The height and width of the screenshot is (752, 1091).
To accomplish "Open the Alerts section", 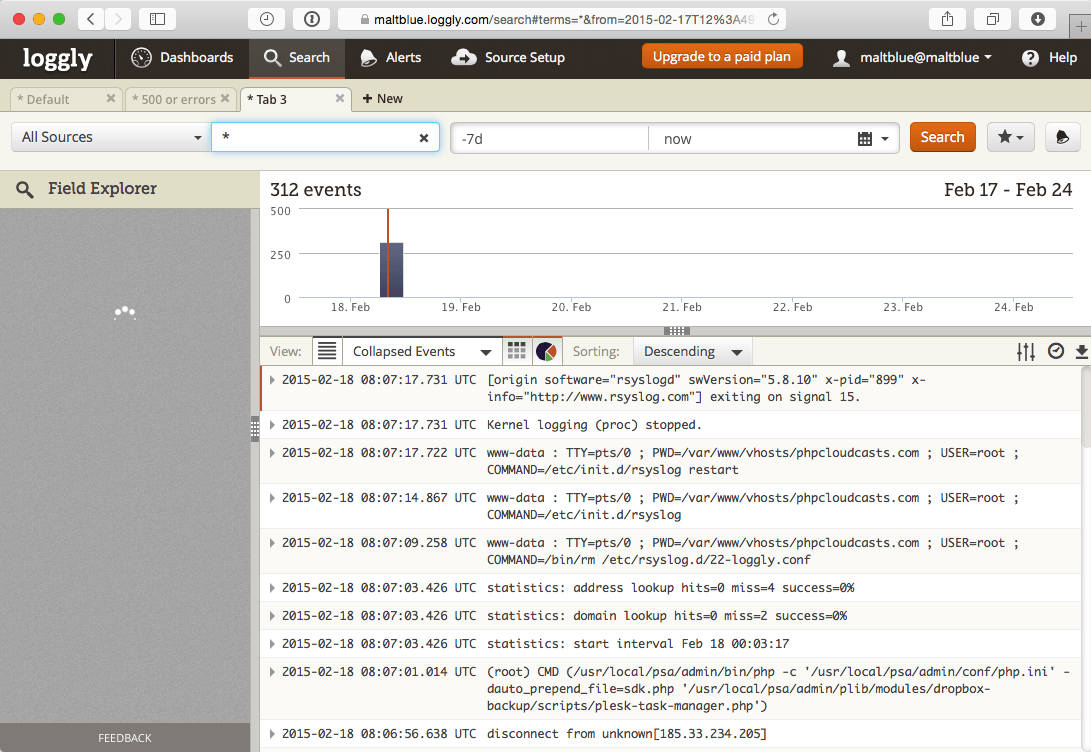I will click(x=390, y=58).
